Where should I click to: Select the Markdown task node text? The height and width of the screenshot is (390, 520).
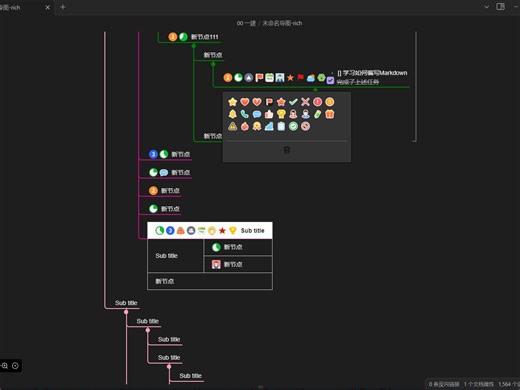coord(372,77)
